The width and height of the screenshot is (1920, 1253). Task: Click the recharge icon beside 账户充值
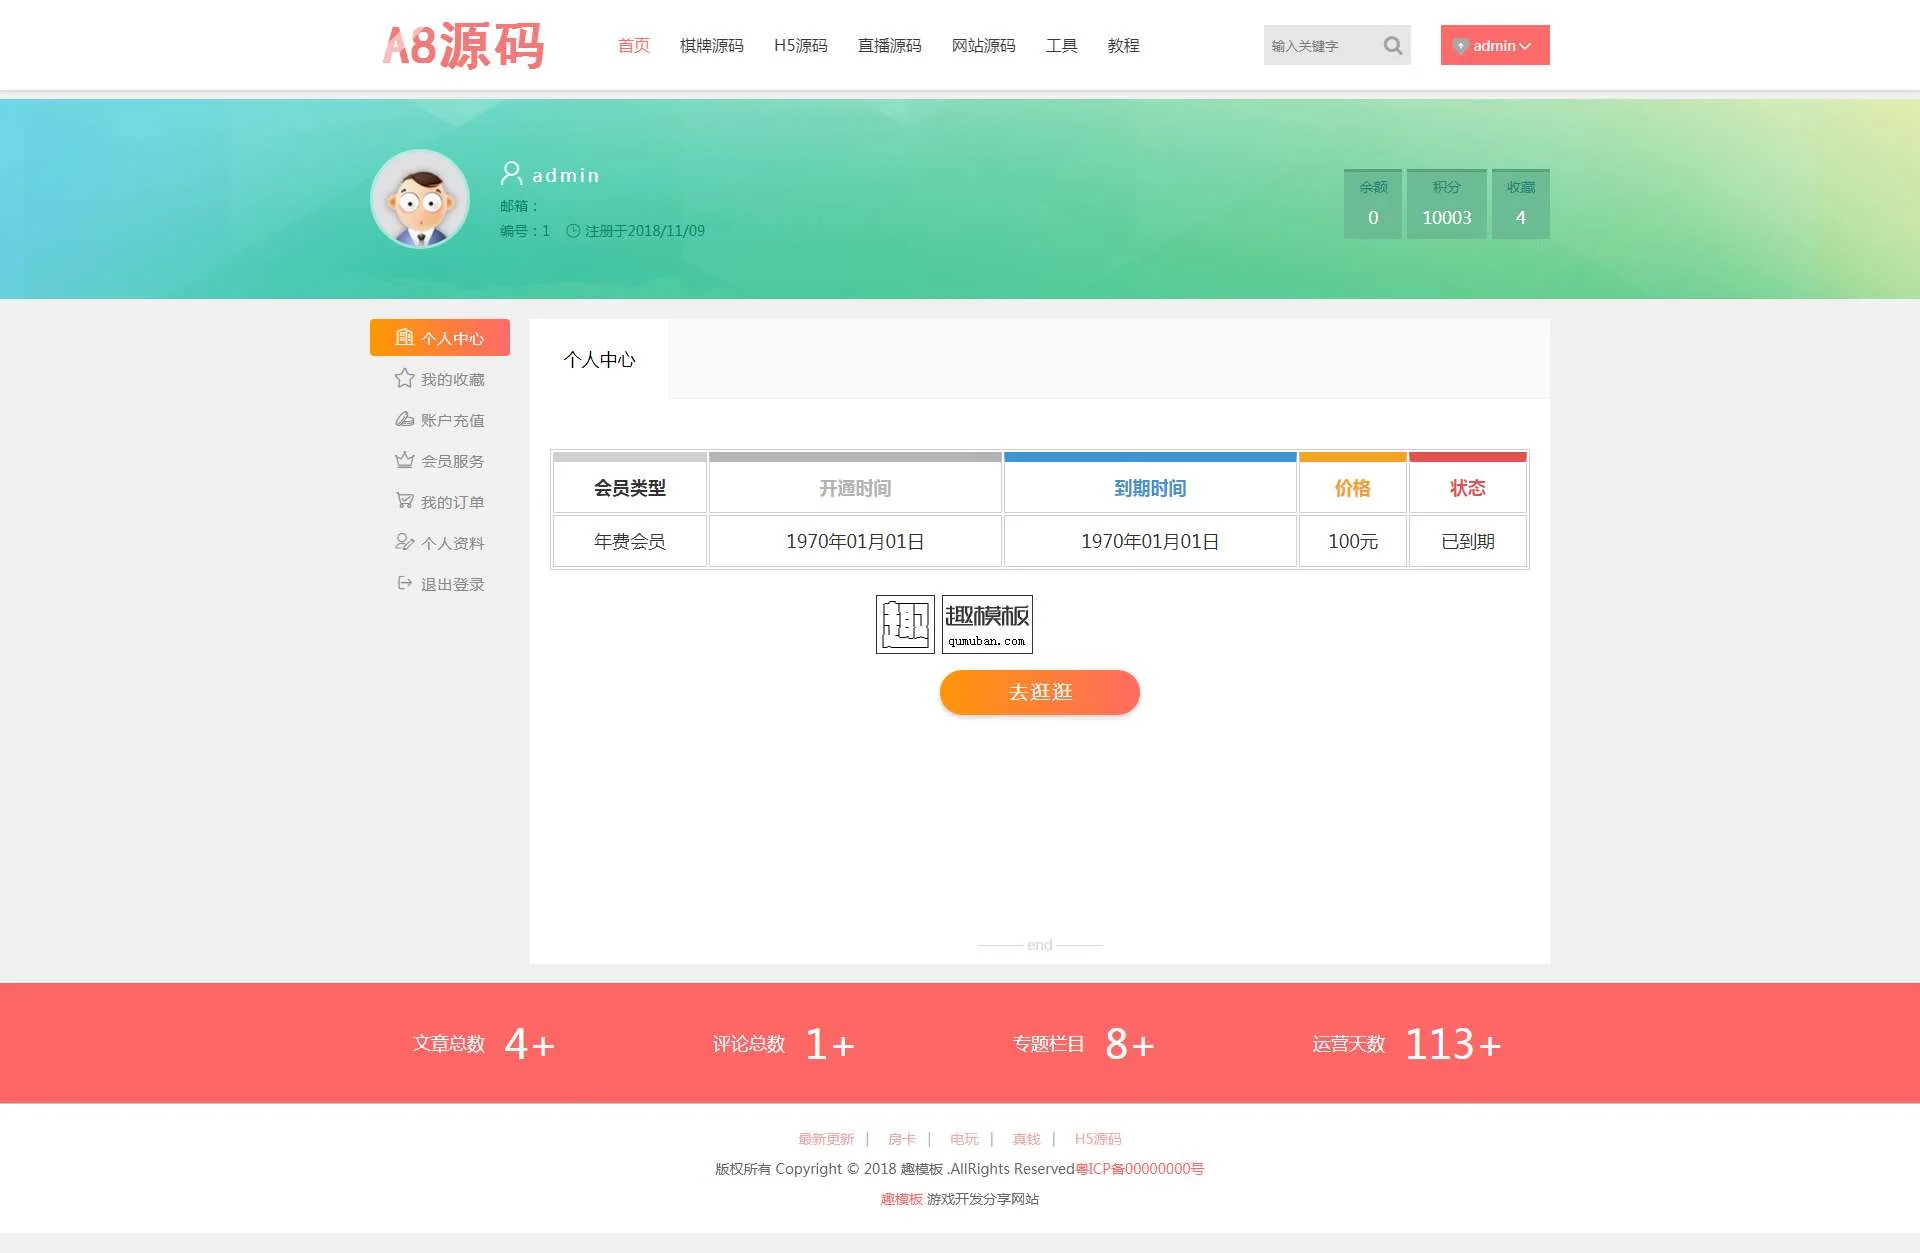tap(404, 419)
